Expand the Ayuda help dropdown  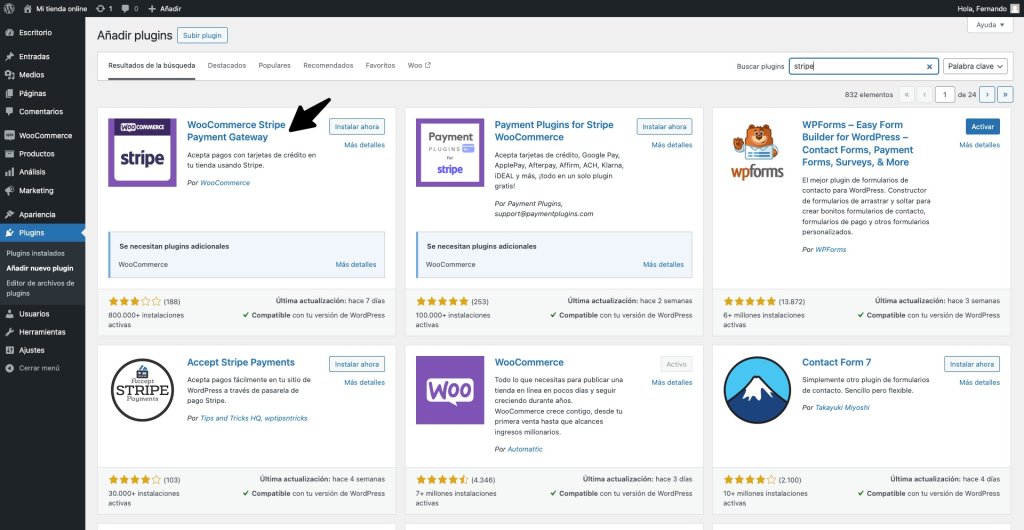point(990,25)
